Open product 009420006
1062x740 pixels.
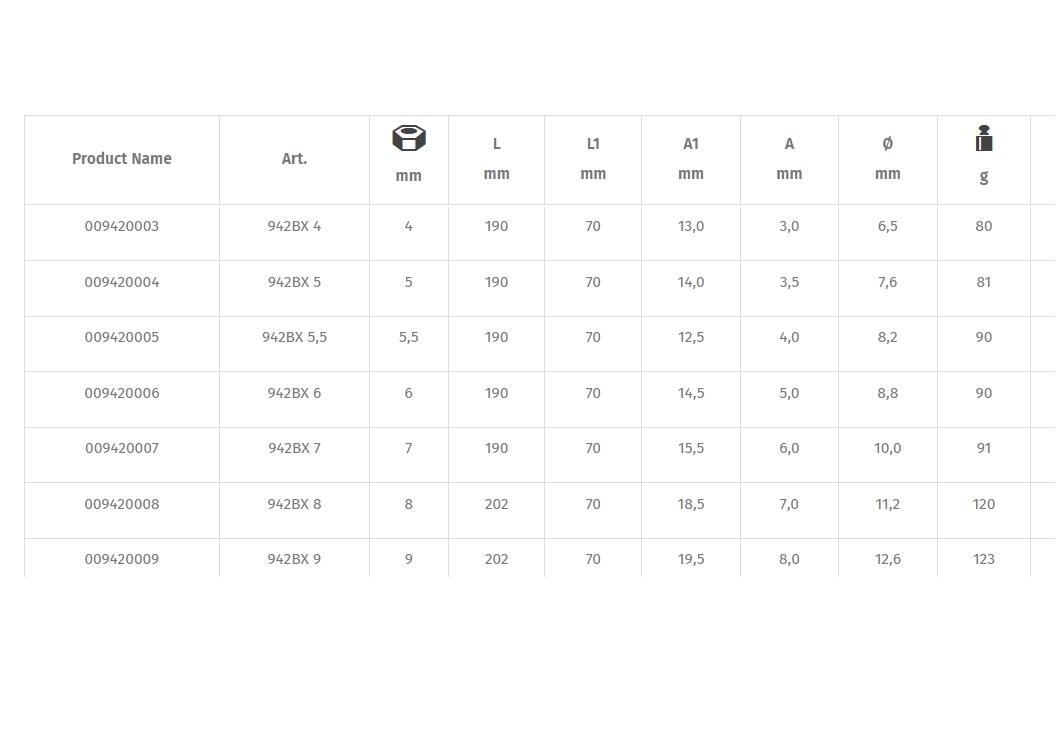pyautogui.click(x=122, y=394)
